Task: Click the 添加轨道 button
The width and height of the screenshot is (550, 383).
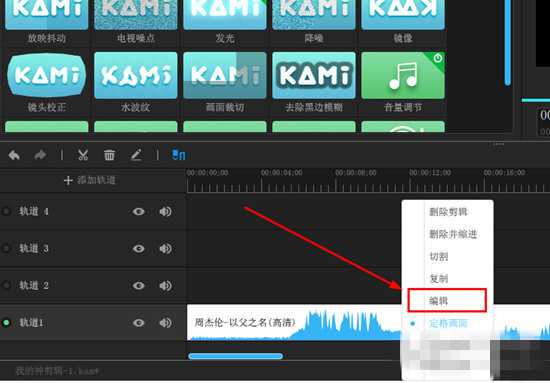Action: [x=89, y=180]
